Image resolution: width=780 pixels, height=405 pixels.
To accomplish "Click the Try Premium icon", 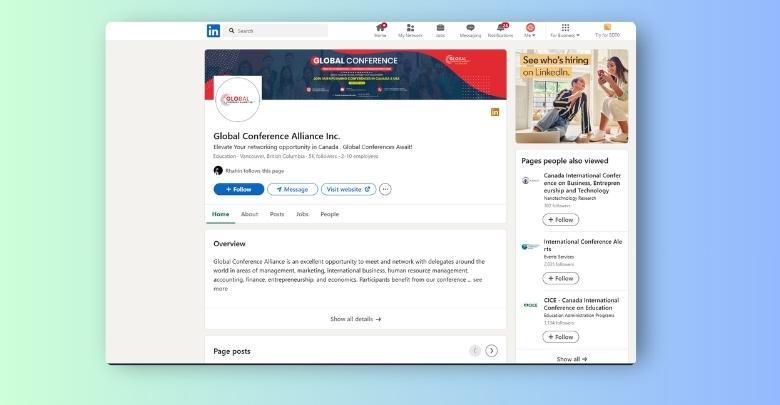I will pyautogui.click(x=607, y=30).
